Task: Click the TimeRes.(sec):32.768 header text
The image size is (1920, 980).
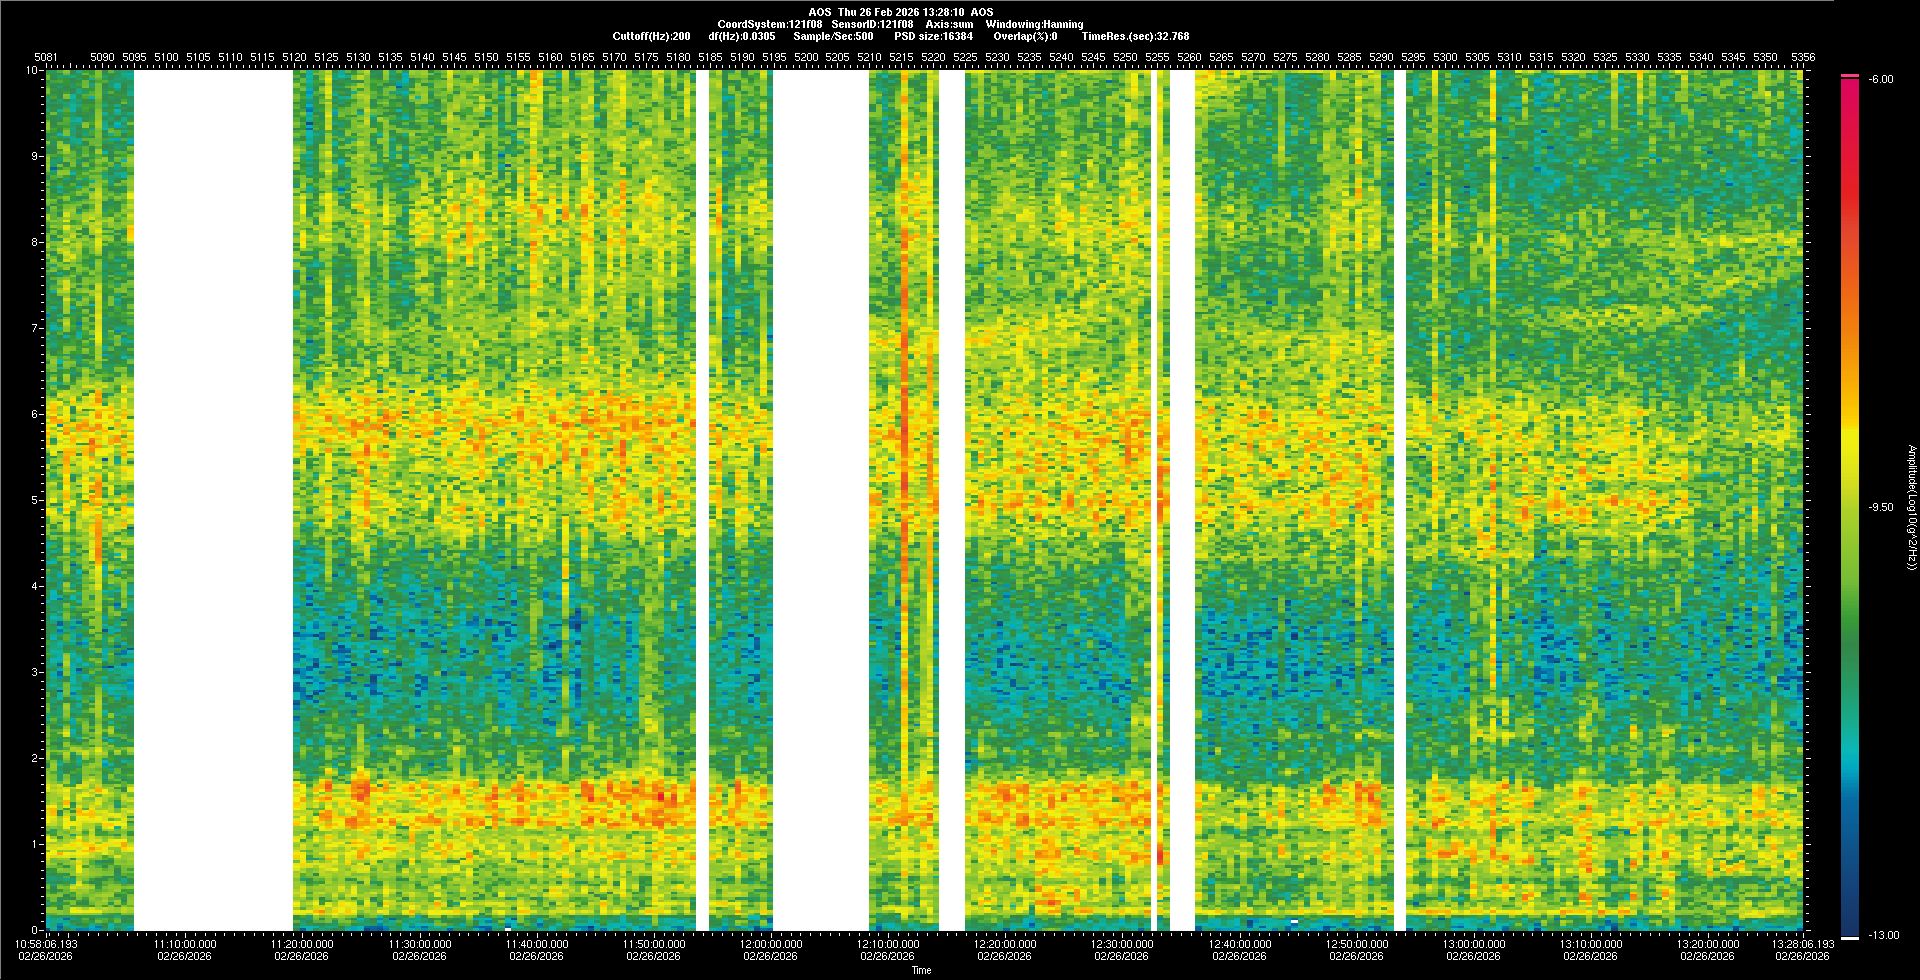Action: [x=1135, y=36]
